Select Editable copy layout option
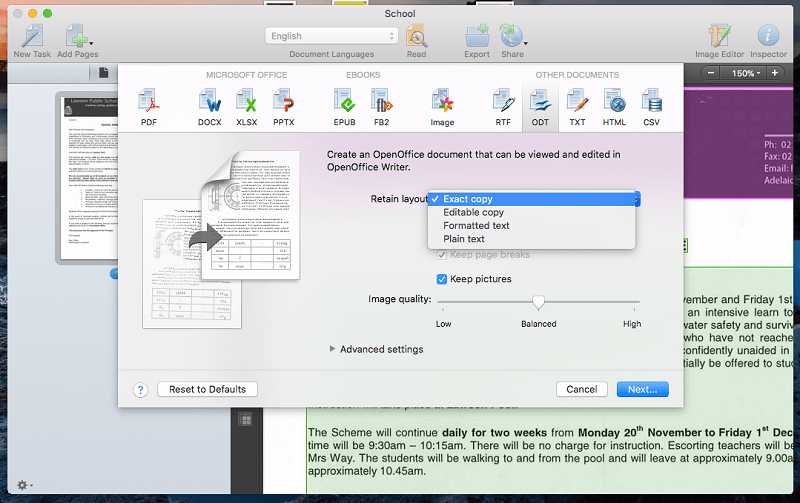This screenshot has height=503, width=800. (x=532, y=212)
